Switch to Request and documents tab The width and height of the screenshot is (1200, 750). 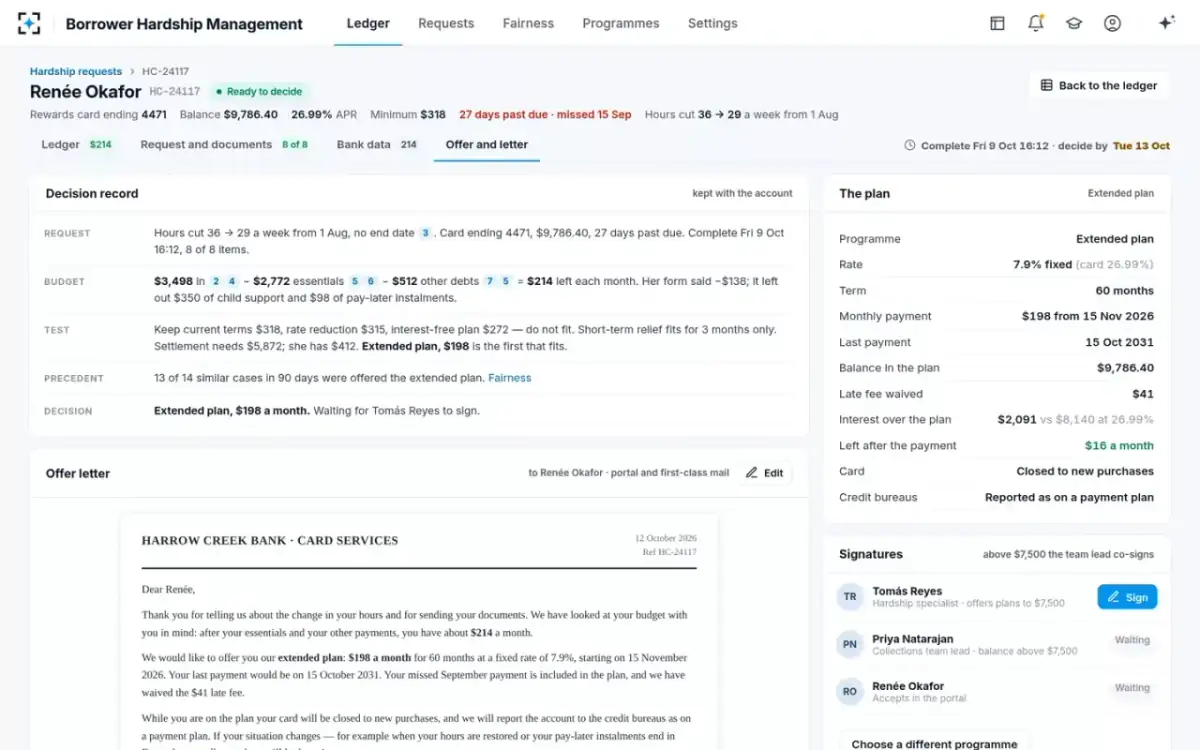224,145
